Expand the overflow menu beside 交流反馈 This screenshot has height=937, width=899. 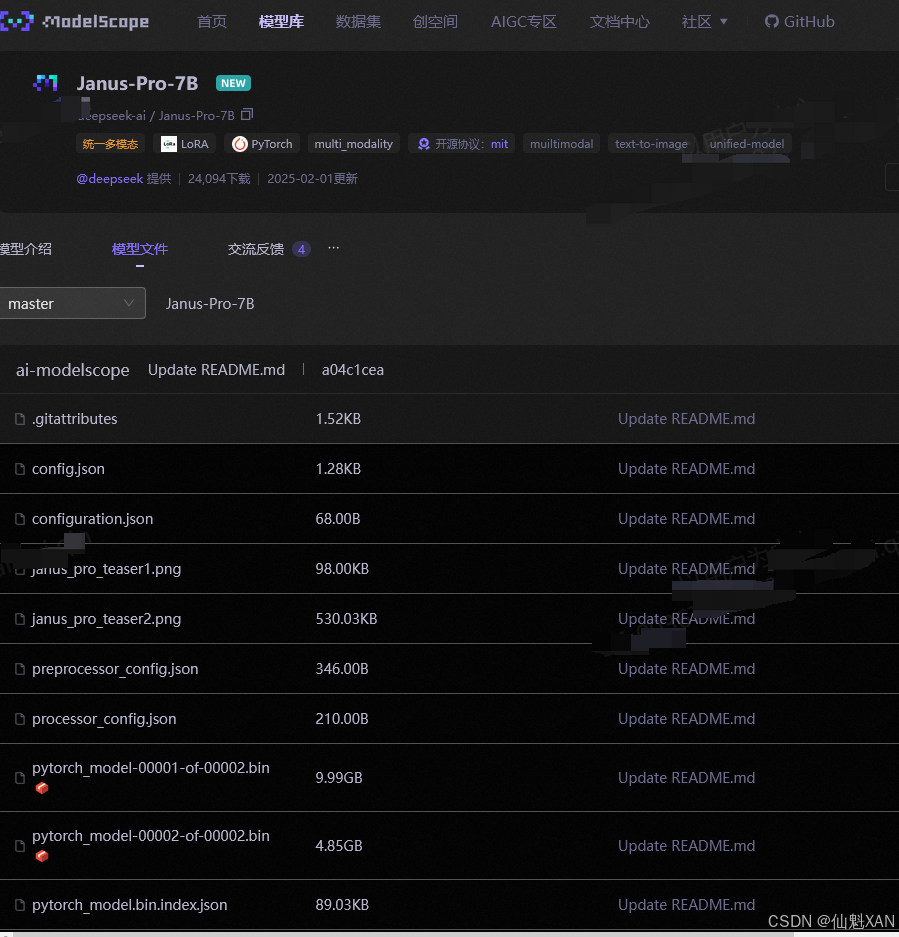coord(333,248)
